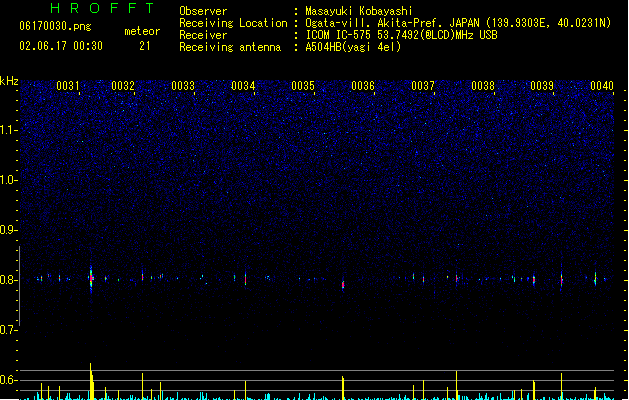Click the 0032 time marker
The image size is (629, 400).
click(x=123, y=86)
